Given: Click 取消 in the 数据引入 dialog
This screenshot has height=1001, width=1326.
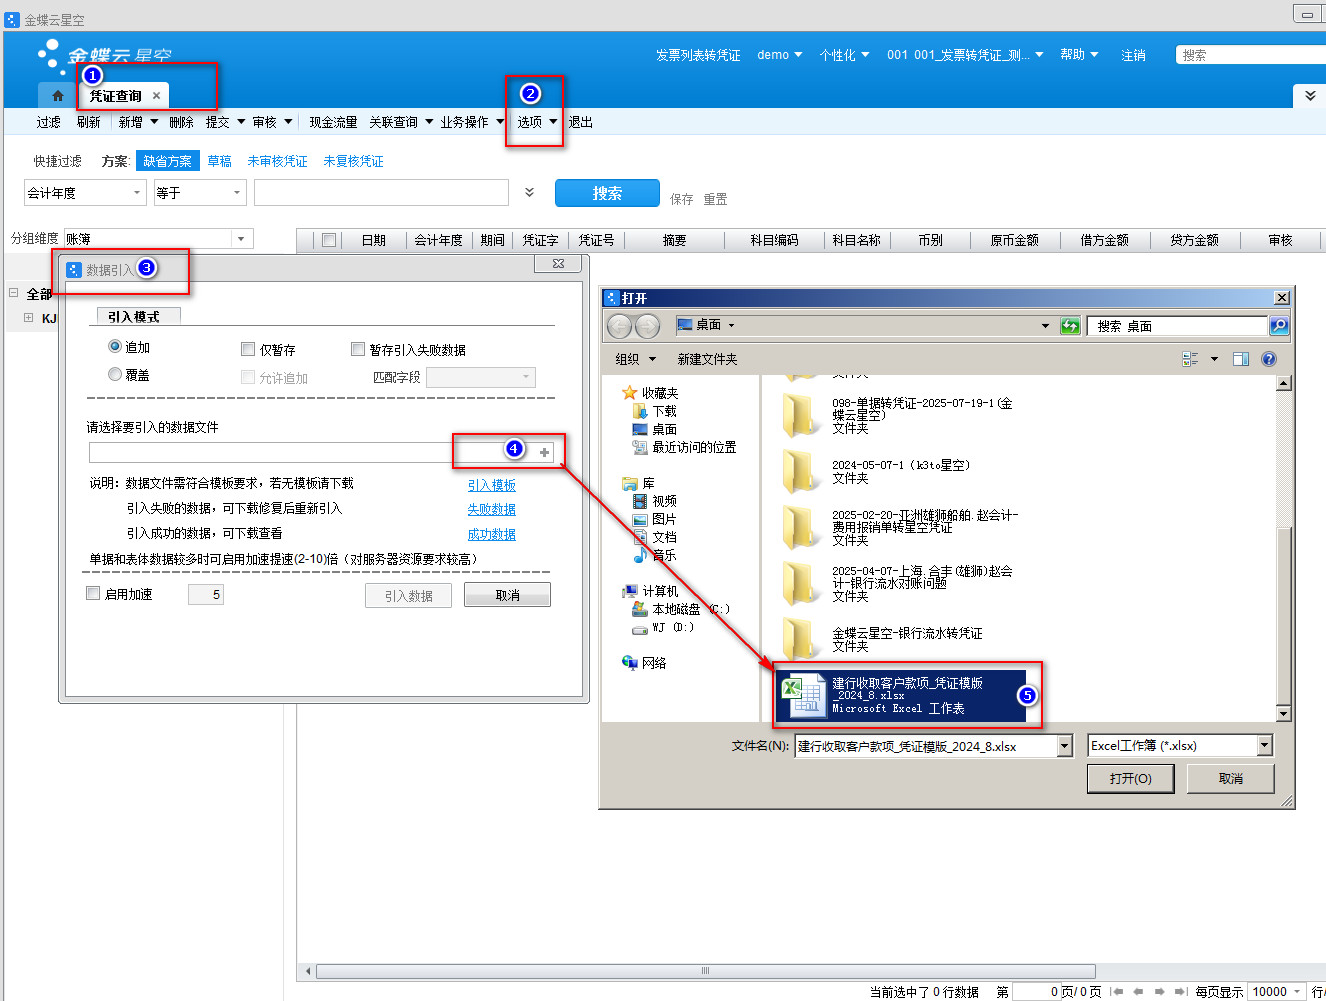Looking at the screenshot, I should coord(507,595).
